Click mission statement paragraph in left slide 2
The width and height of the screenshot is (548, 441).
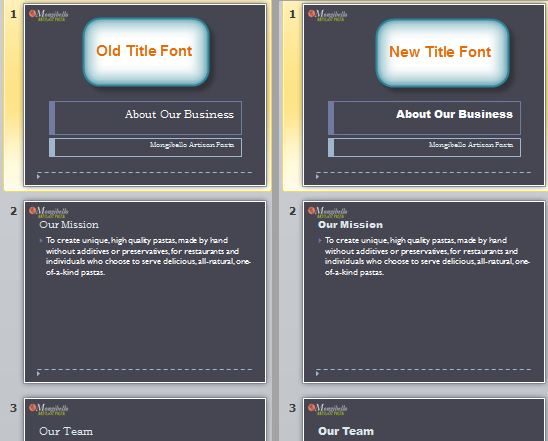pos(148,256)
